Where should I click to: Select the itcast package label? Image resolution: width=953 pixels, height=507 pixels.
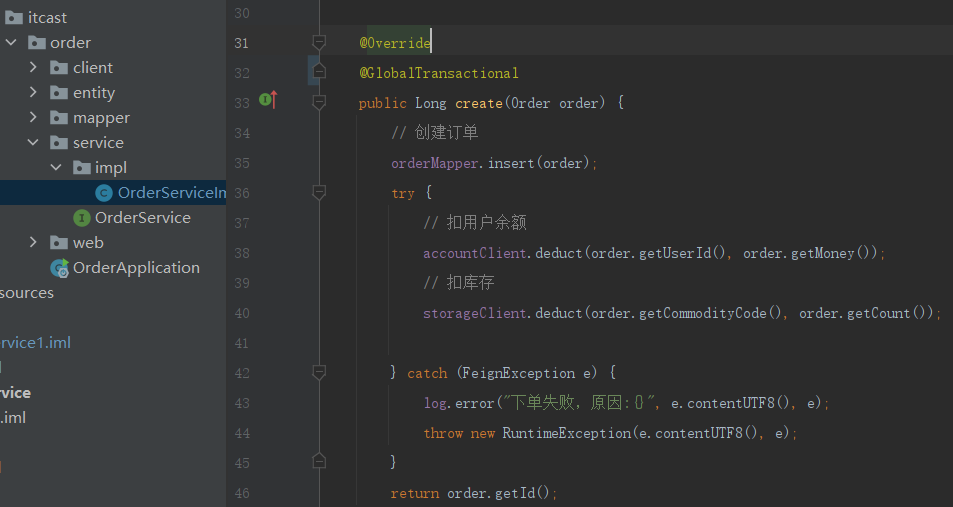47,18
